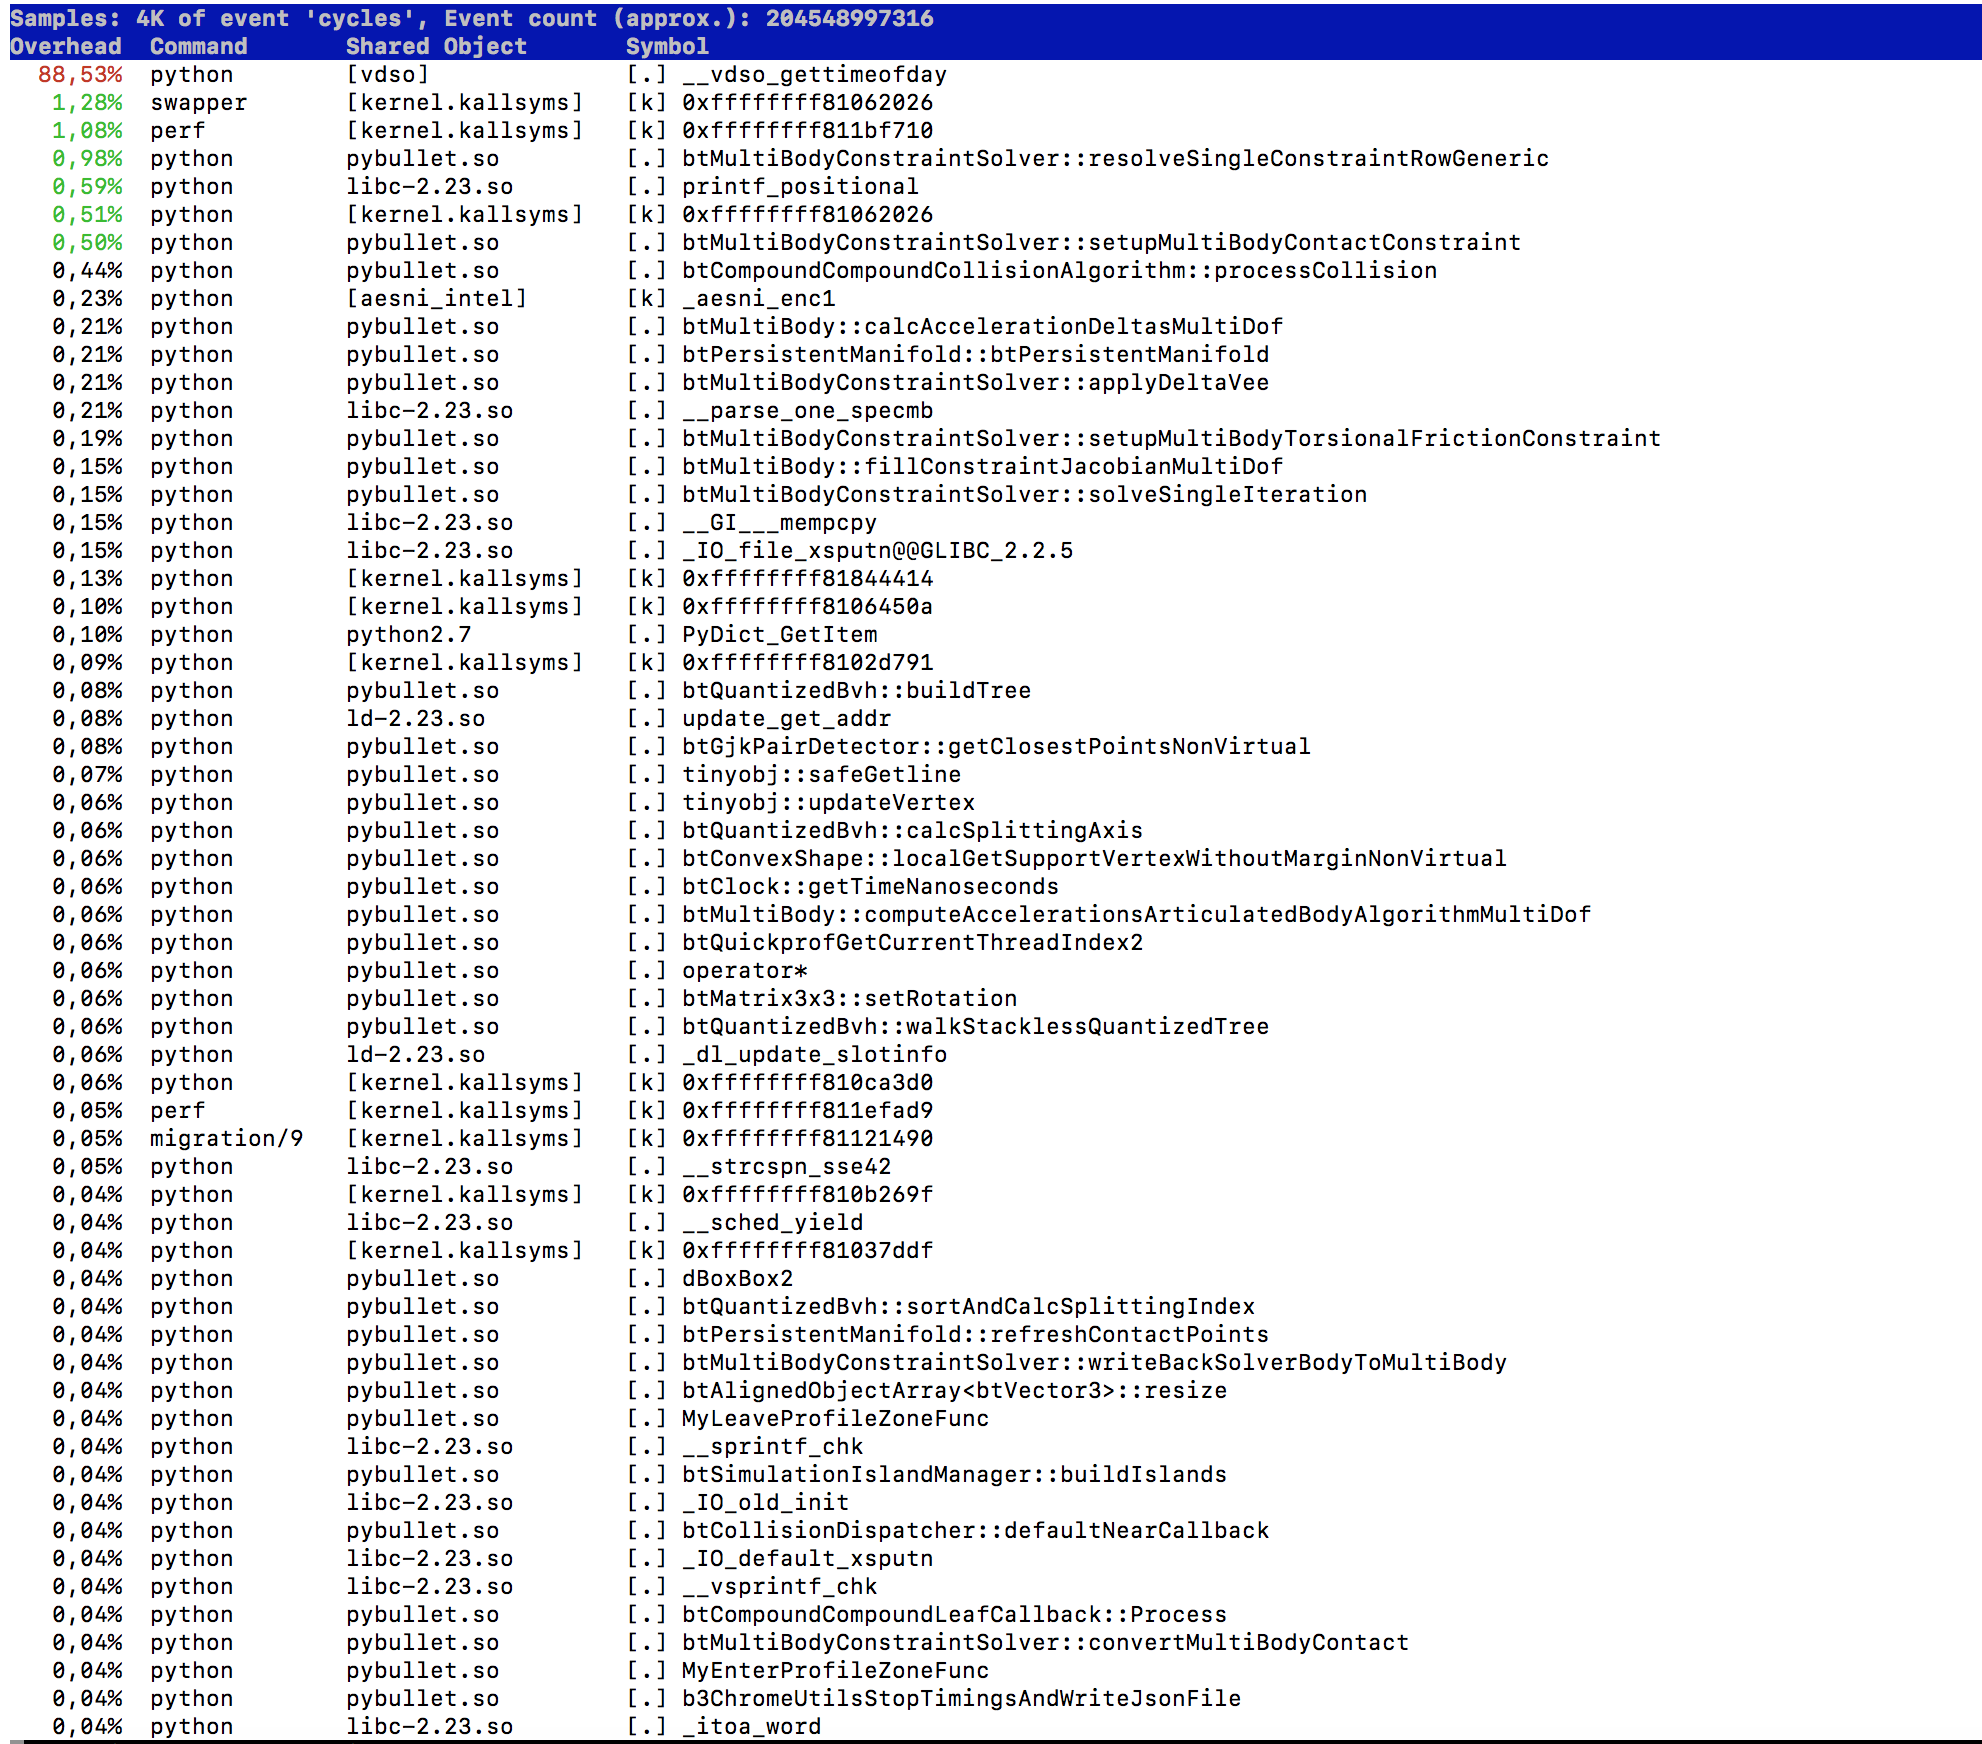Select the dBoxBox2 symbol entry
Screen dimensions: 1982x1744
click(x=737, y=1279)
